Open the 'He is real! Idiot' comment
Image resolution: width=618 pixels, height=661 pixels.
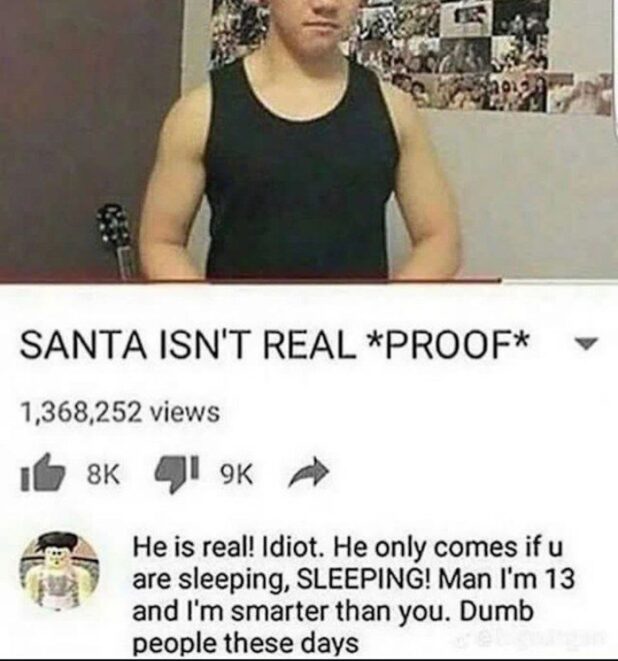click(x=354, y=595)
